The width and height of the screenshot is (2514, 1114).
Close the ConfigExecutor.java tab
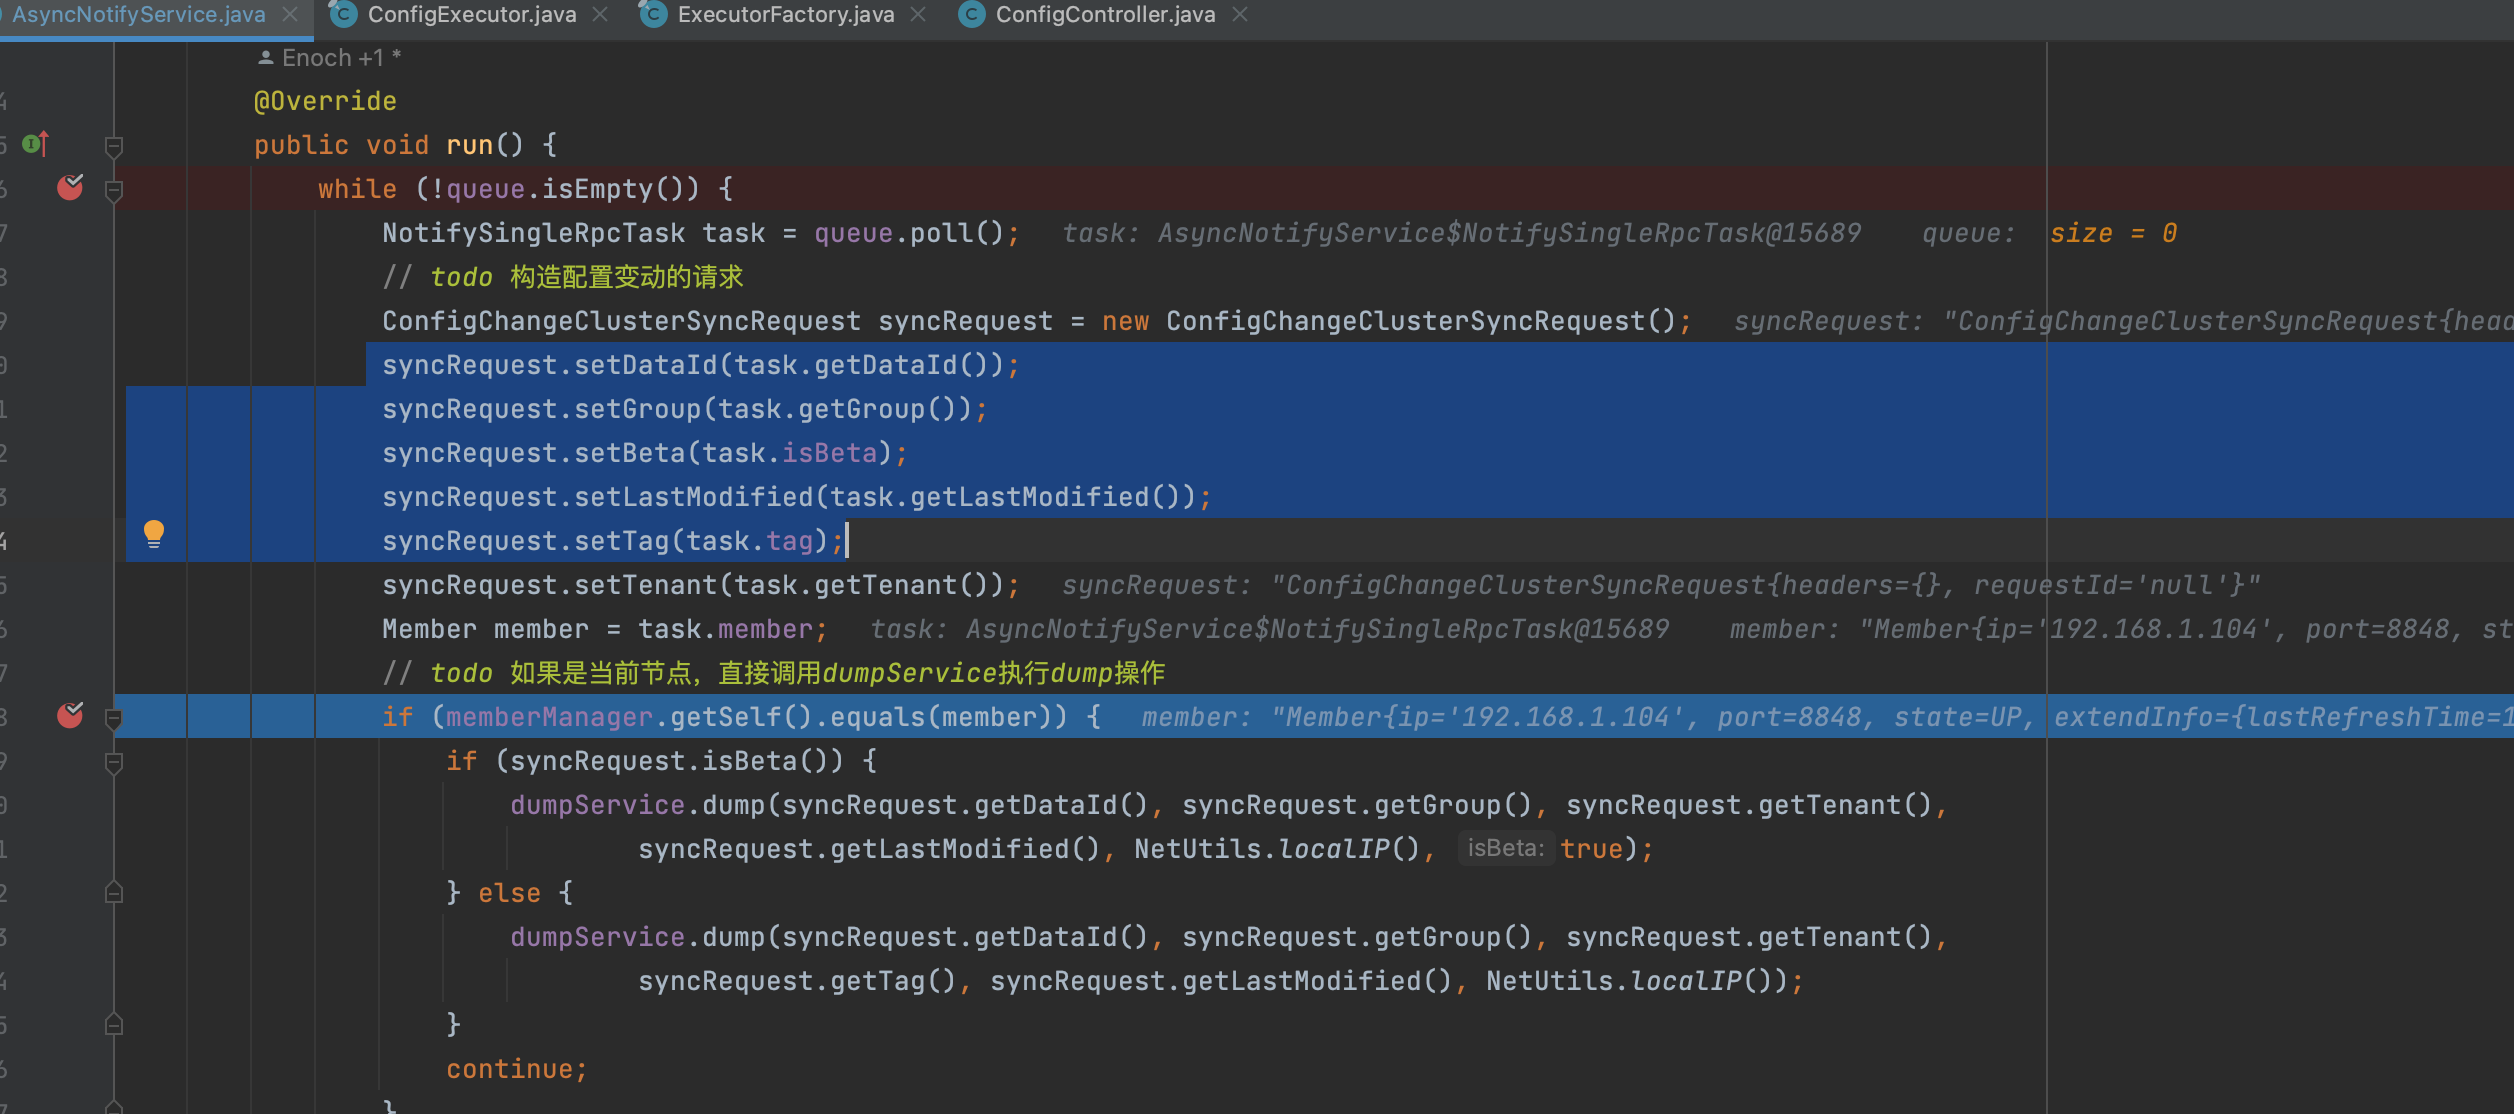pos(600,15)
